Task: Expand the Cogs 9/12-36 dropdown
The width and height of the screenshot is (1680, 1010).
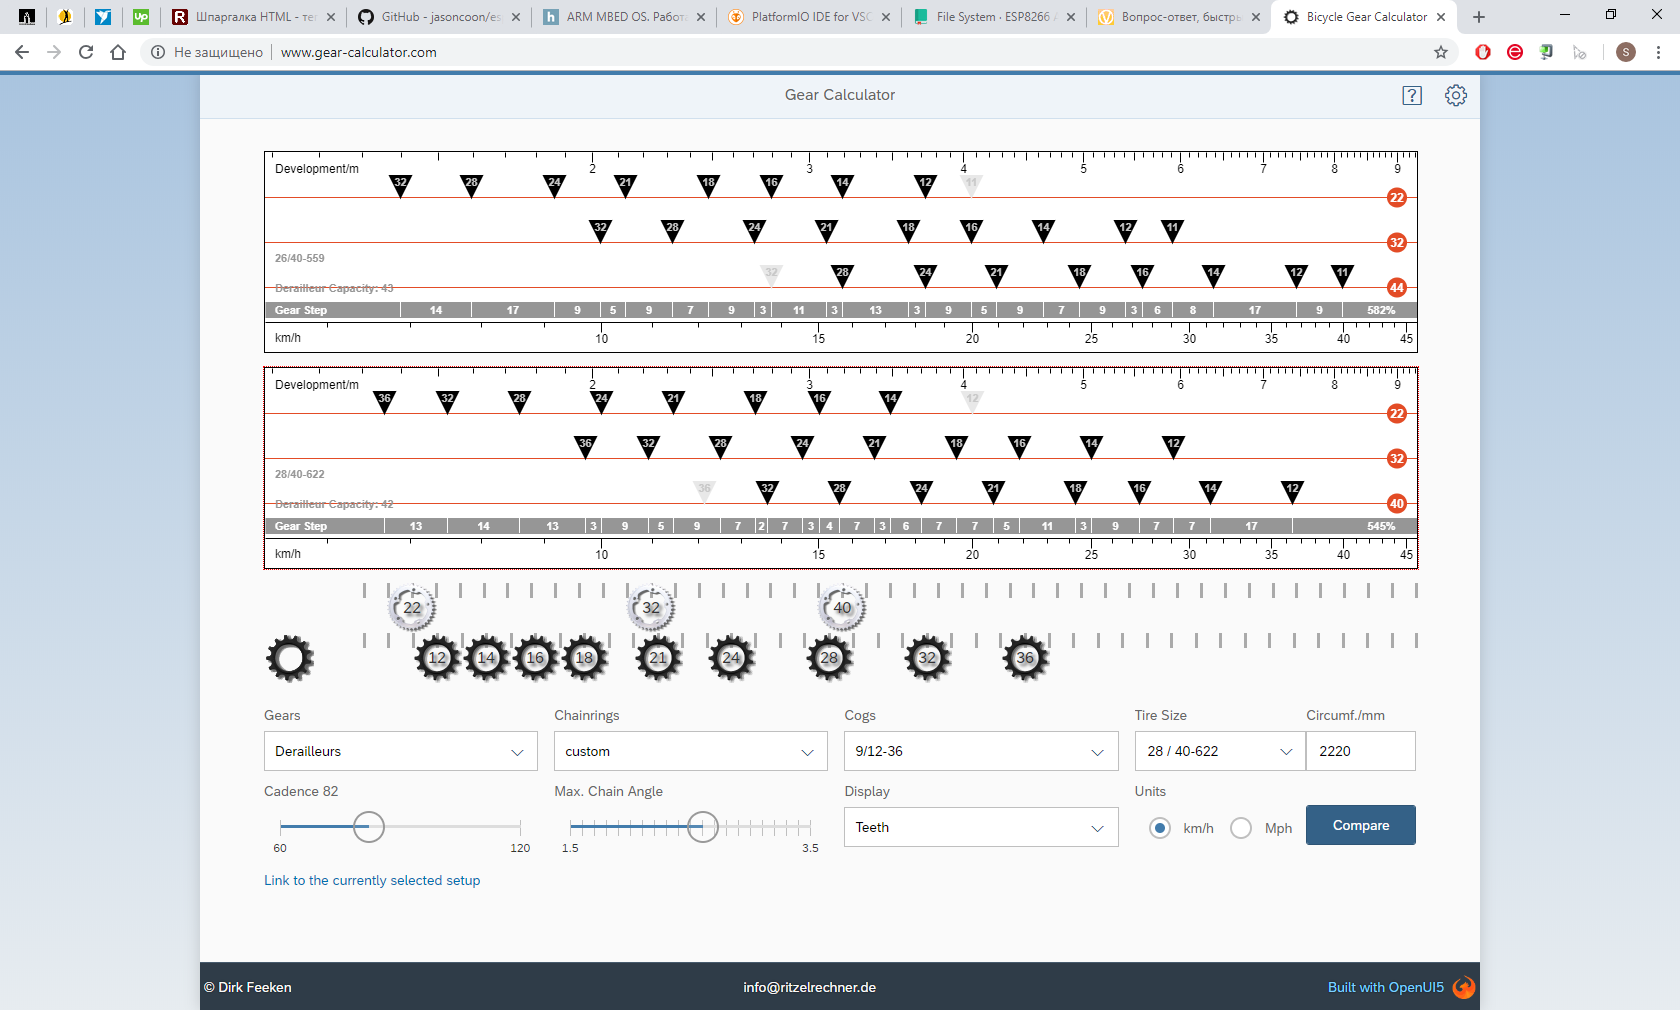Action: click(980, 751)
